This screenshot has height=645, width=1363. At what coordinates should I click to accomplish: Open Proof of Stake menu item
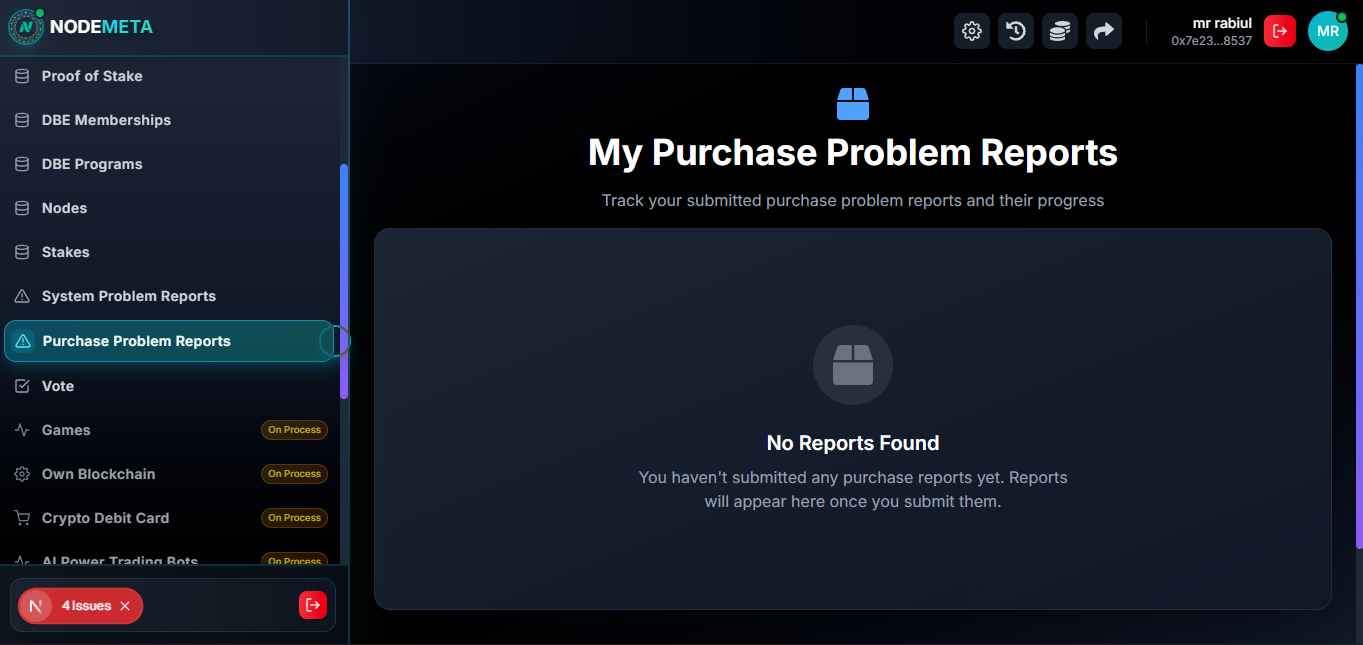[92, 76]
